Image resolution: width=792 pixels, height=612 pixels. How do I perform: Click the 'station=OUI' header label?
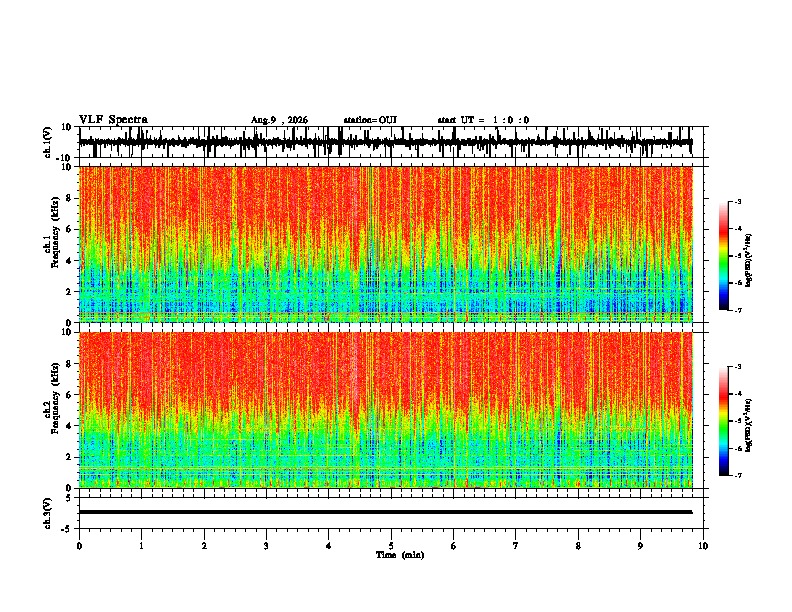(x=370, y=120)
